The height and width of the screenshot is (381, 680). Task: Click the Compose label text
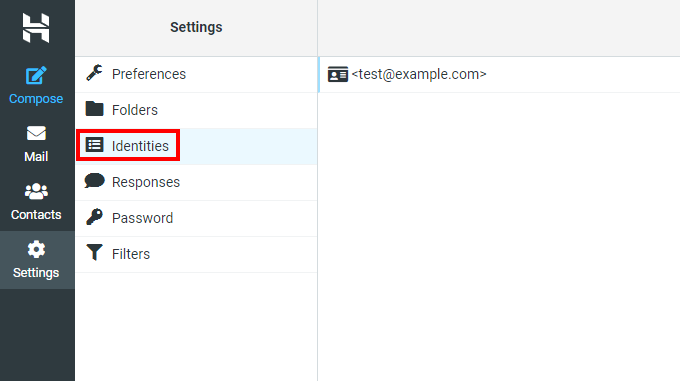click(x=36, y=99)
